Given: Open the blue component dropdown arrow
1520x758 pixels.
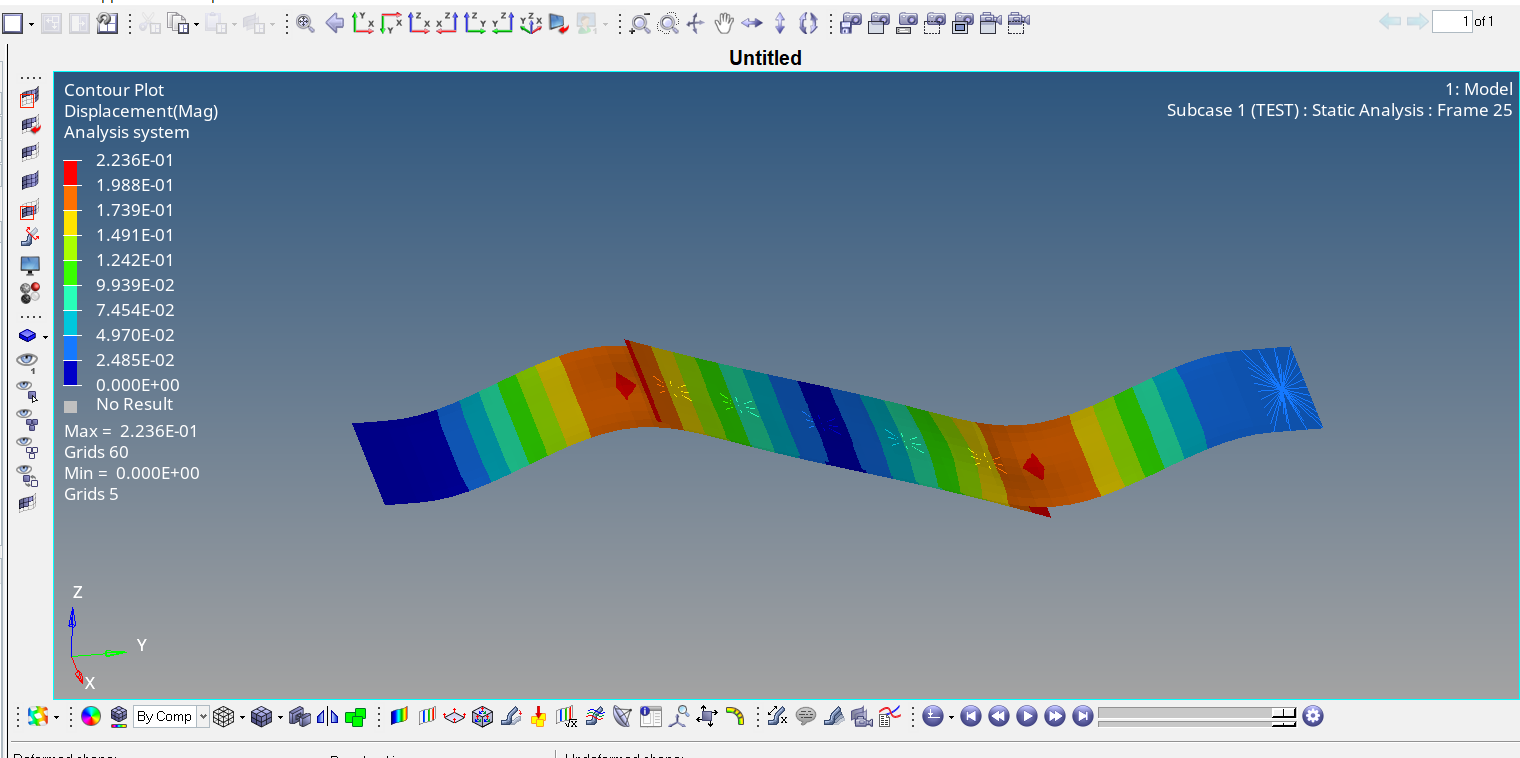Looking at the screenshot, I should (45, 337).
